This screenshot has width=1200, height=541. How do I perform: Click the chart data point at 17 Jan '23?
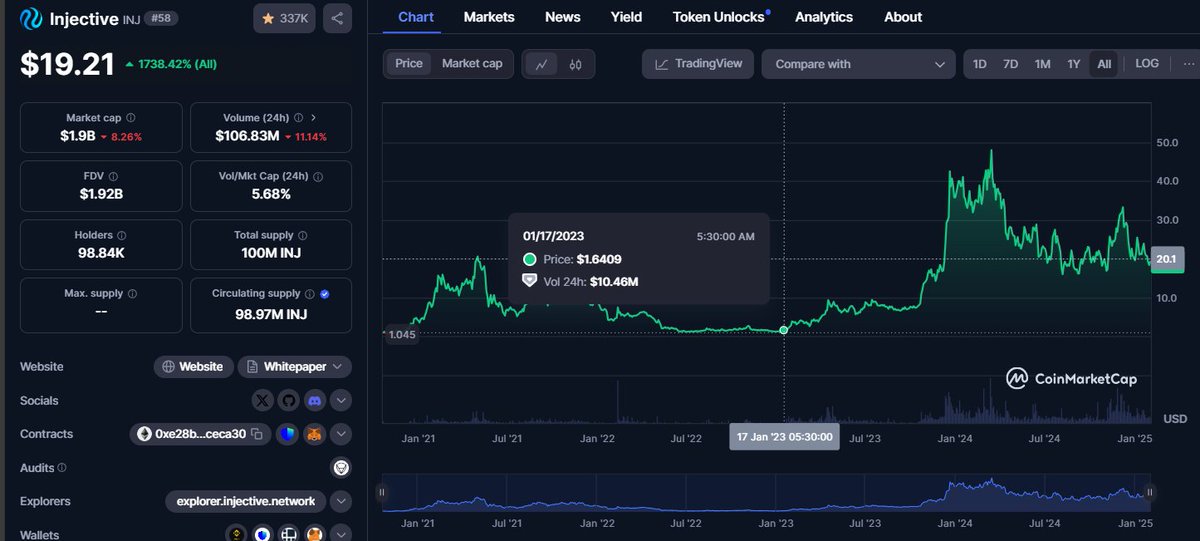click(x=783, y=329)
